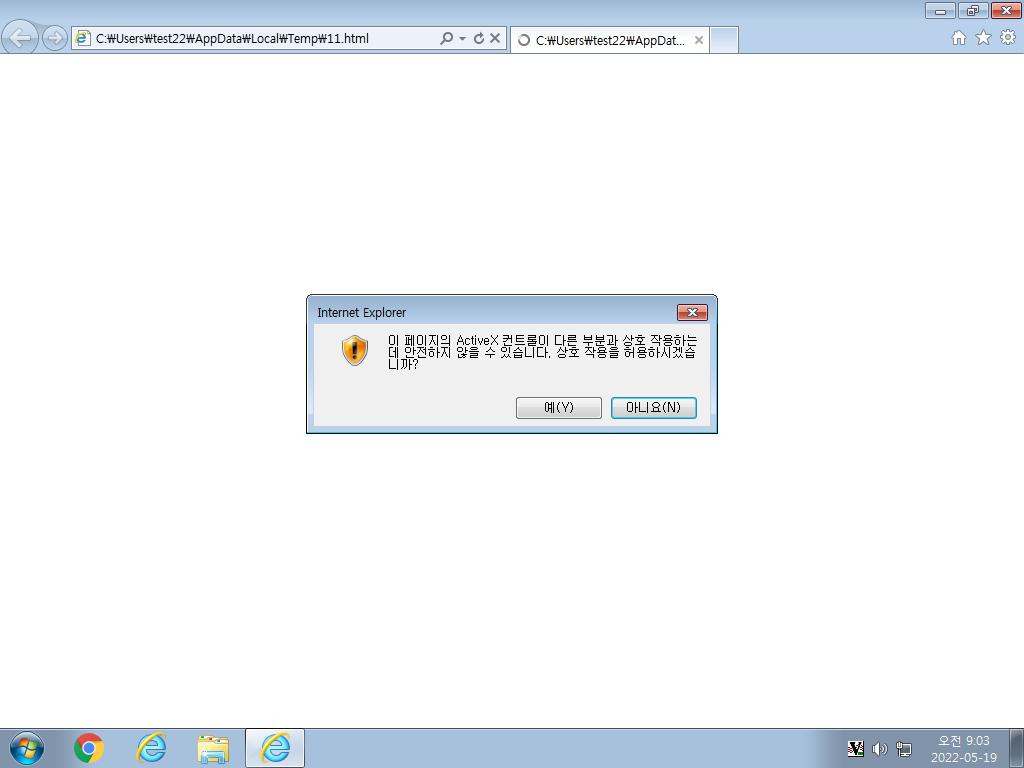This screenshot has width=1024, height=768.
Task: Stop loading with the X icon in address bar
Action: (495, 39)
